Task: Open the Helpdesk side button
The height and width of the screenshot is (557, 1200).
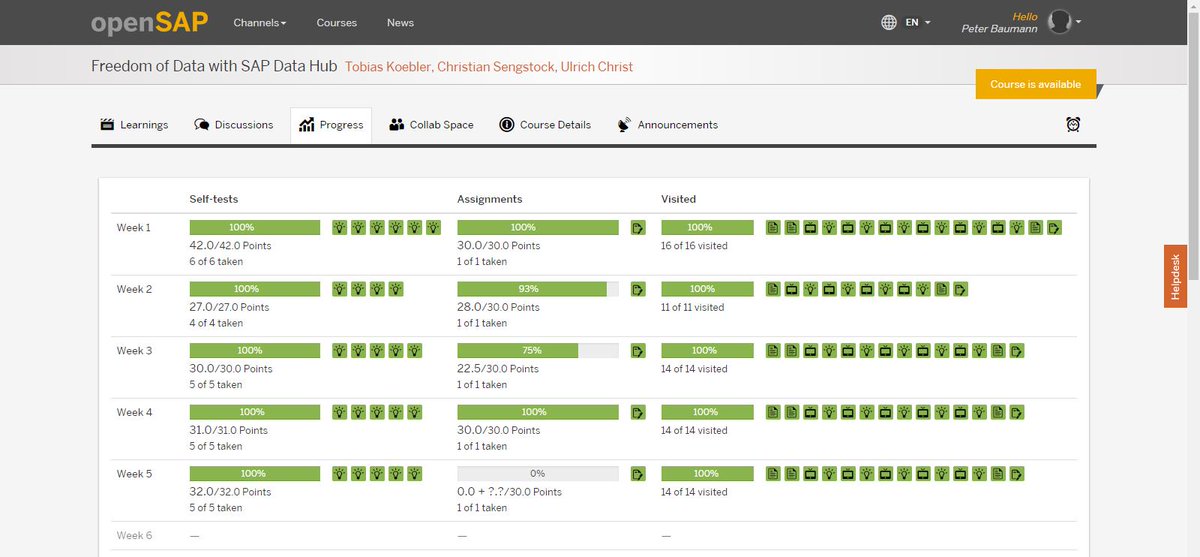Action: [x=1175, y=276]
